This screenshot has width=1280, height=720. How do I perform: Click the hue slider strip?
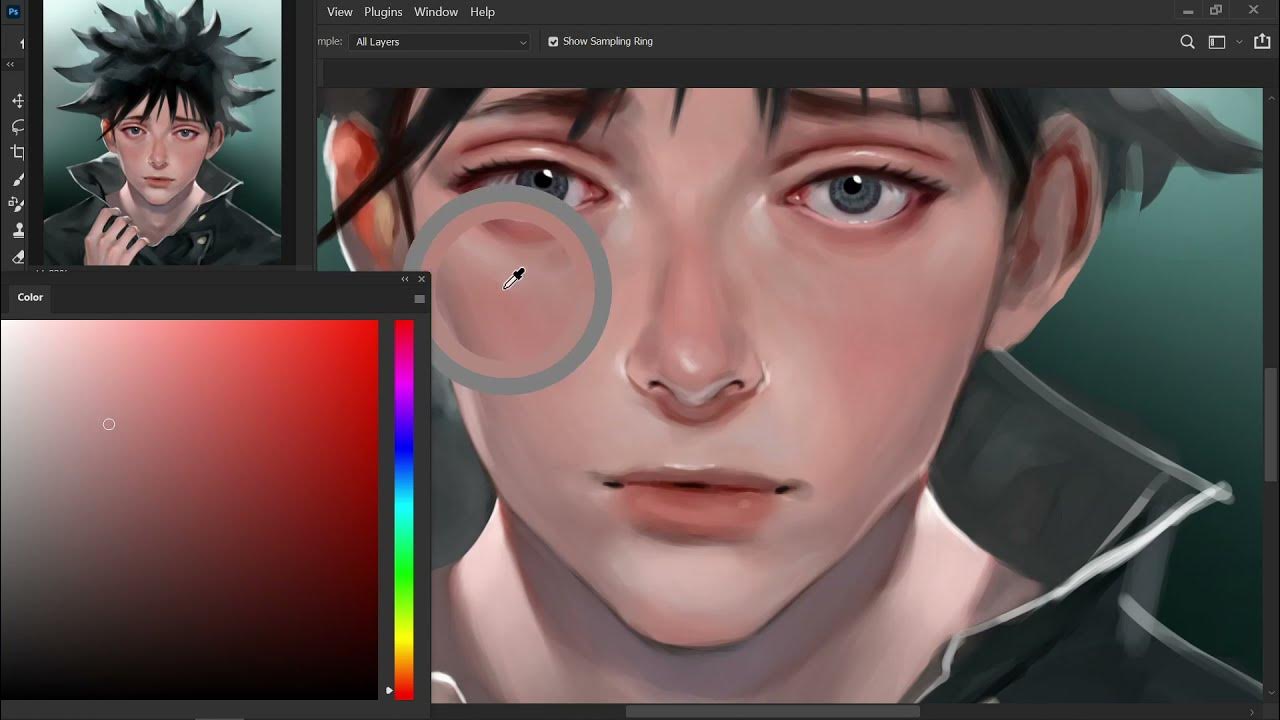404,509
